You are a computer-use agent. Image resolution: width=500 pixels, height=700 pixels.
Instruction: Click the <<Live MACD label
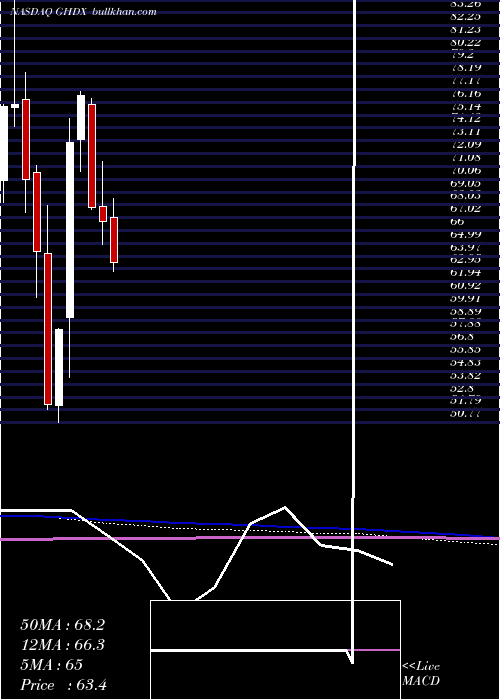pos(421,674)
